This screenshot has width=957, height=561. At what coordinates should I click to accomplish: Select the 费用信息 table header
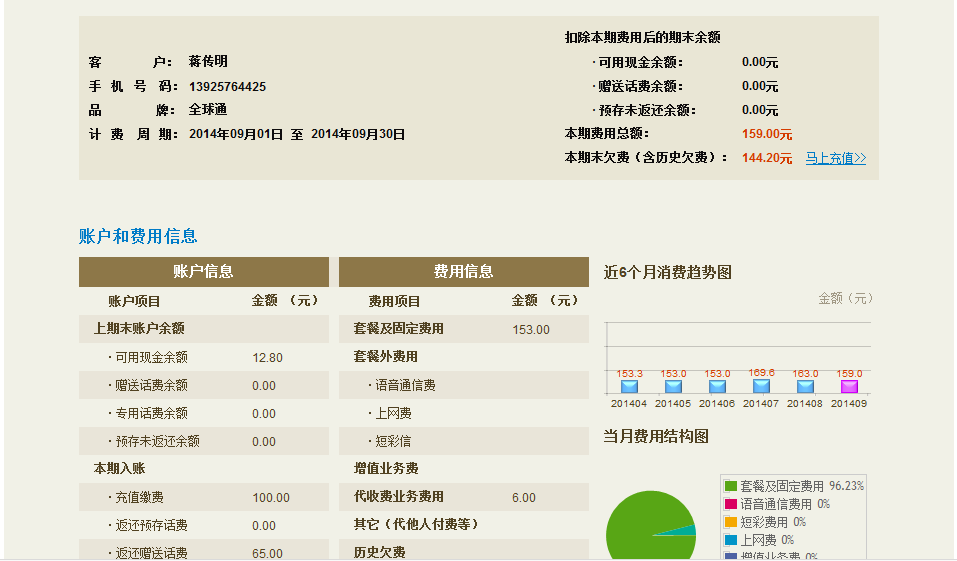[463, 272]
